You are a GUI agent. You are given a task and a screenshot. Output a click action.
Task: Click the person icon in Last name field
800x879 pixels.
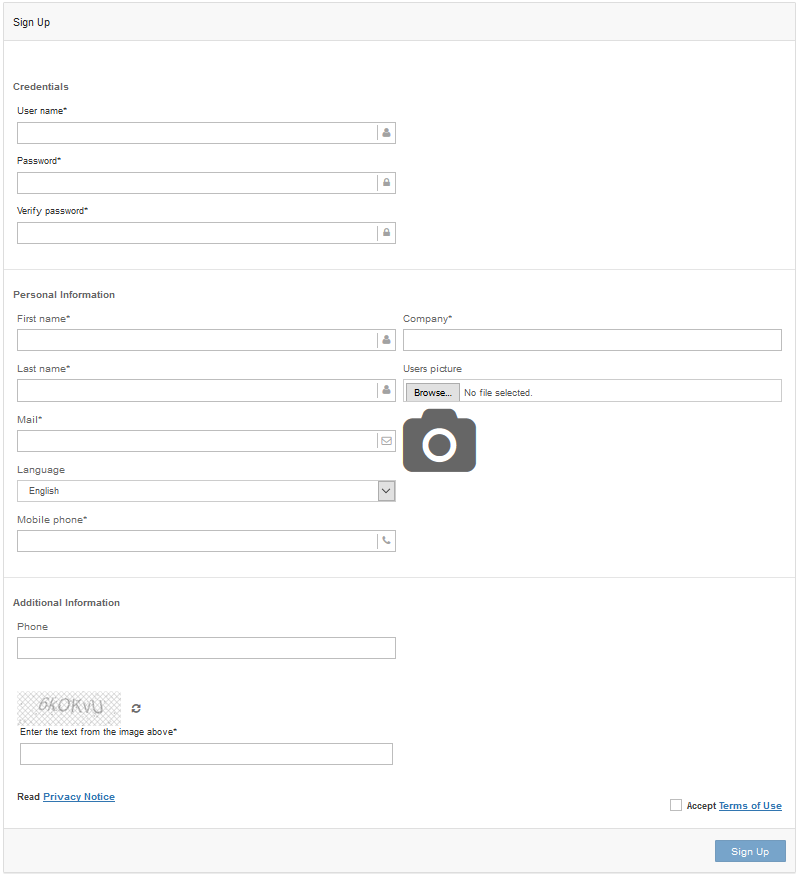(x=386, y=390)
